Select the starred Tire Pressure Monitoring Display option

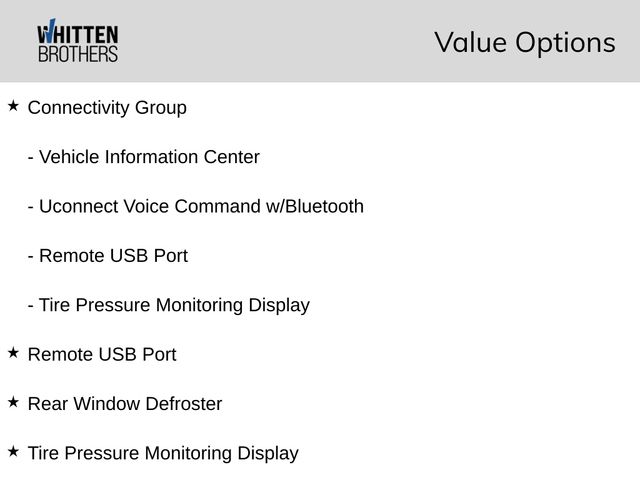[163, 453]
